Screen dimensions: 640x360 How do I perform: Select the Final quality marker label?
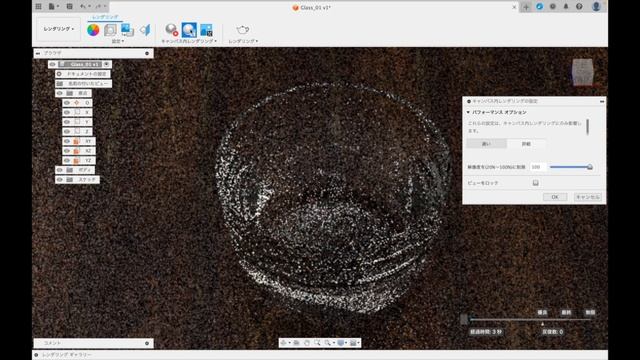tap(566, 312)
